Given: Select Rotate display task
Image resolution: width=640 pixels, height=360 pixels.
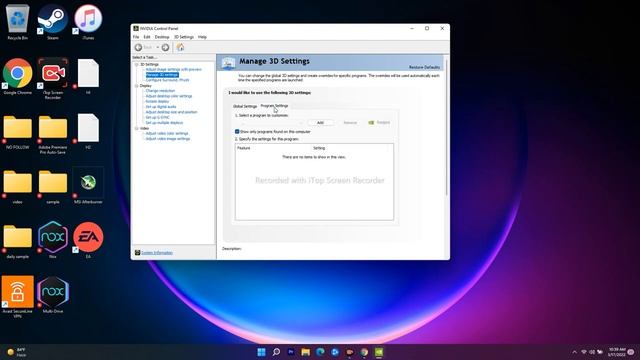Looking at the screenshot, I should (x=157, y=101).
